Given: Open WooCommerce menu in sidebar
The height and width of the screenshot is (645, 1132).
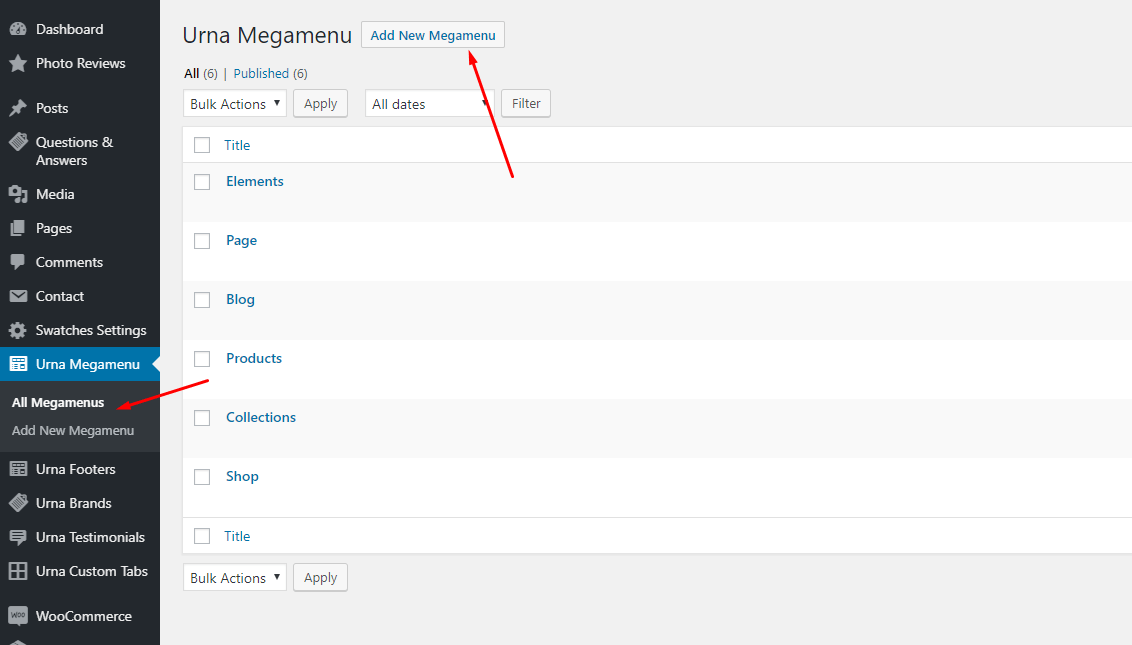Looking at the screenshot, I should pos(84,616).
